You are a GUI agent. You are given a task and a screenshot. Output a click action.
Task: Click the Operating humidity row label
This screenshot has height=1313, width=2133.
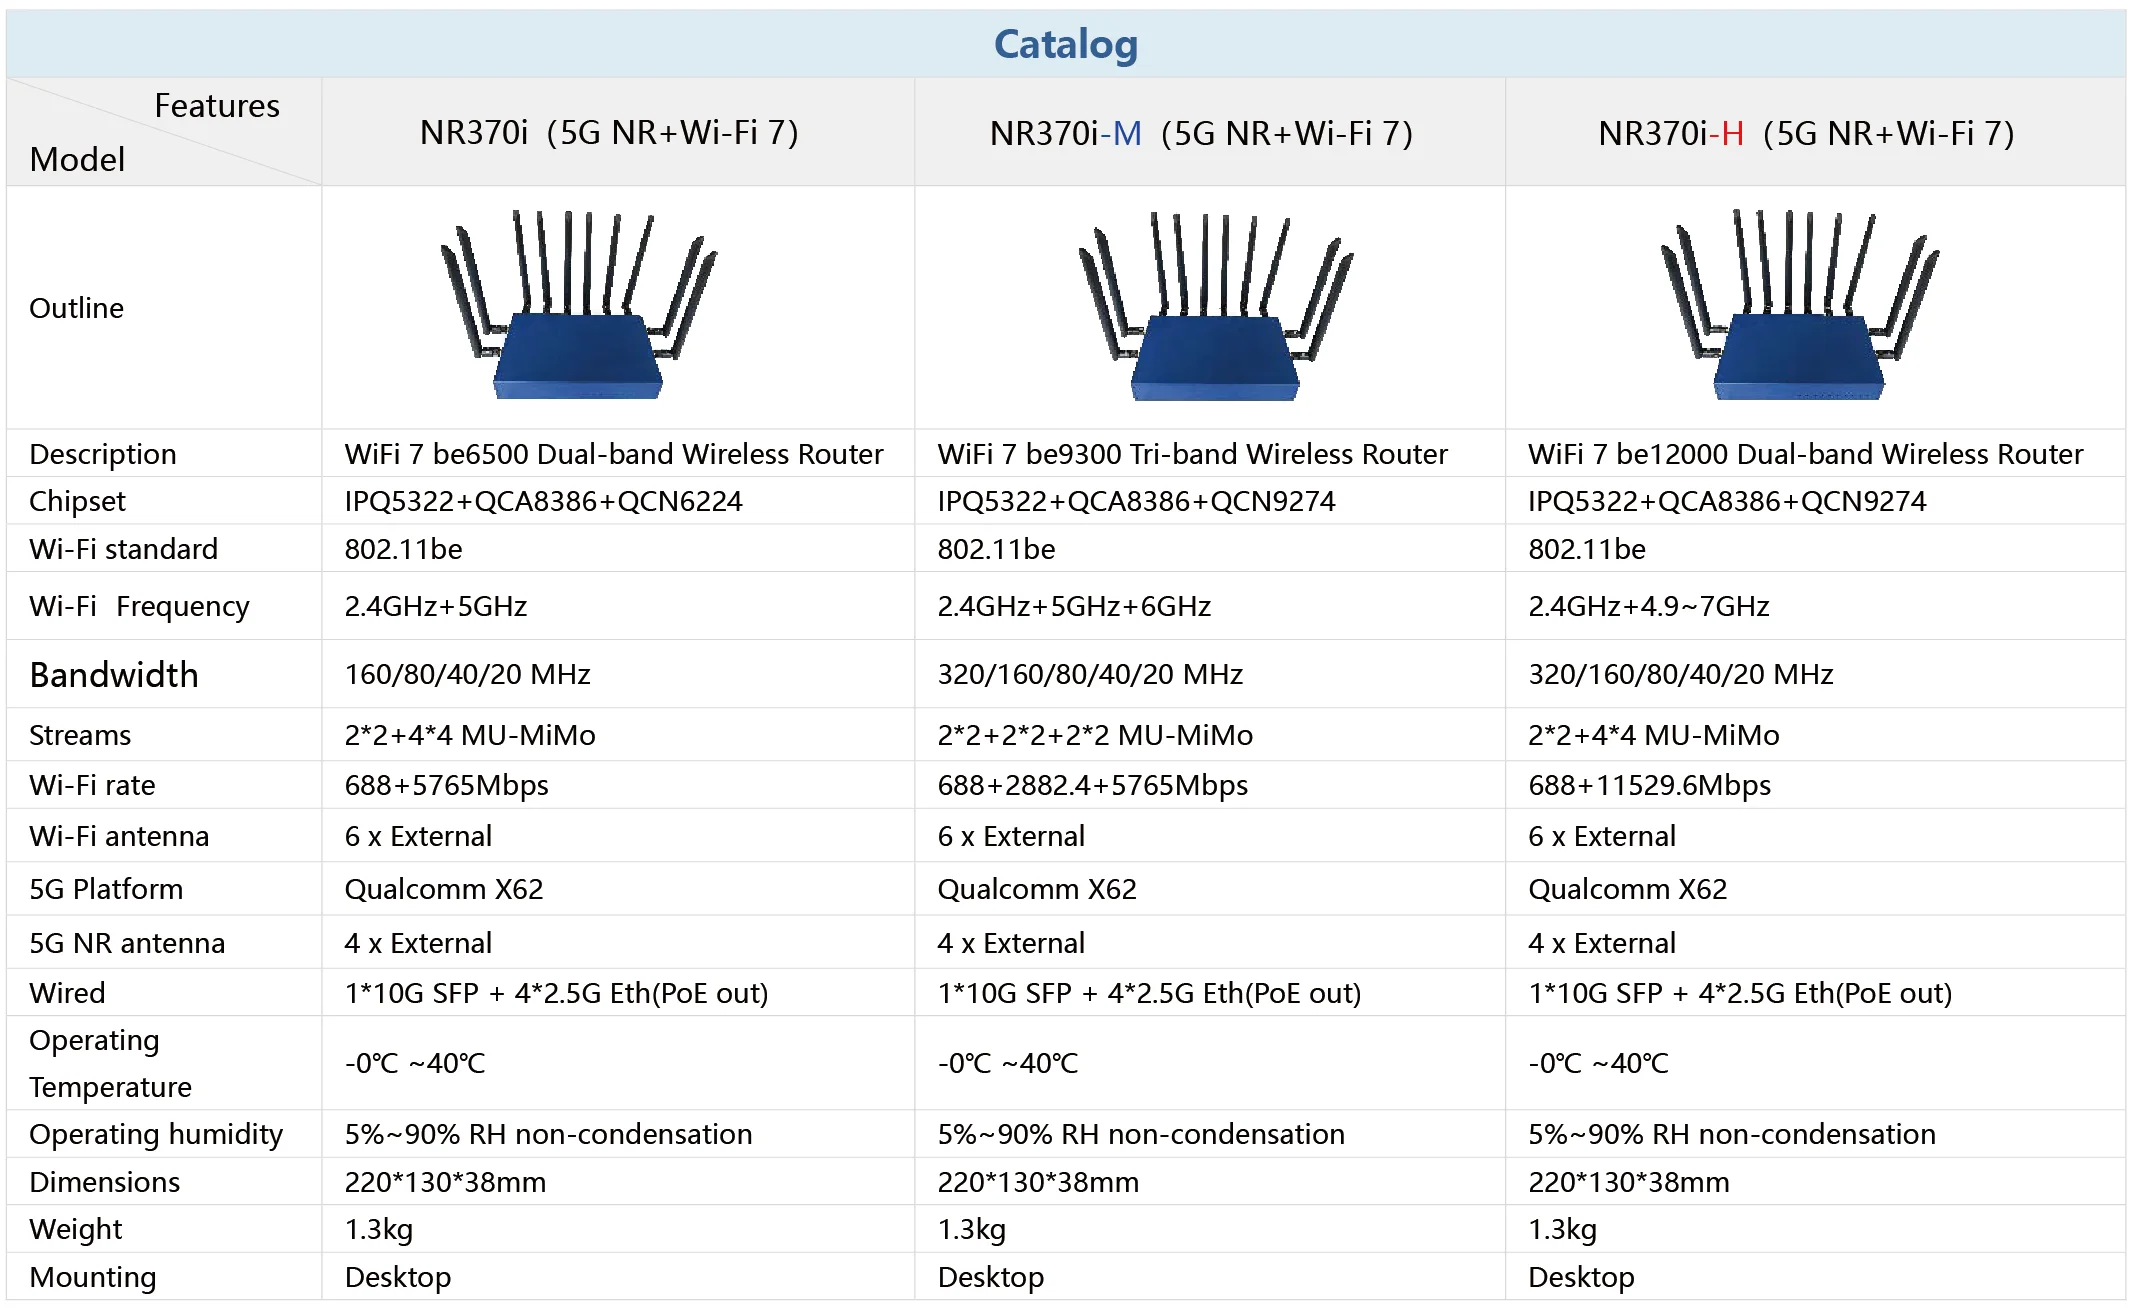(156, 1134)
